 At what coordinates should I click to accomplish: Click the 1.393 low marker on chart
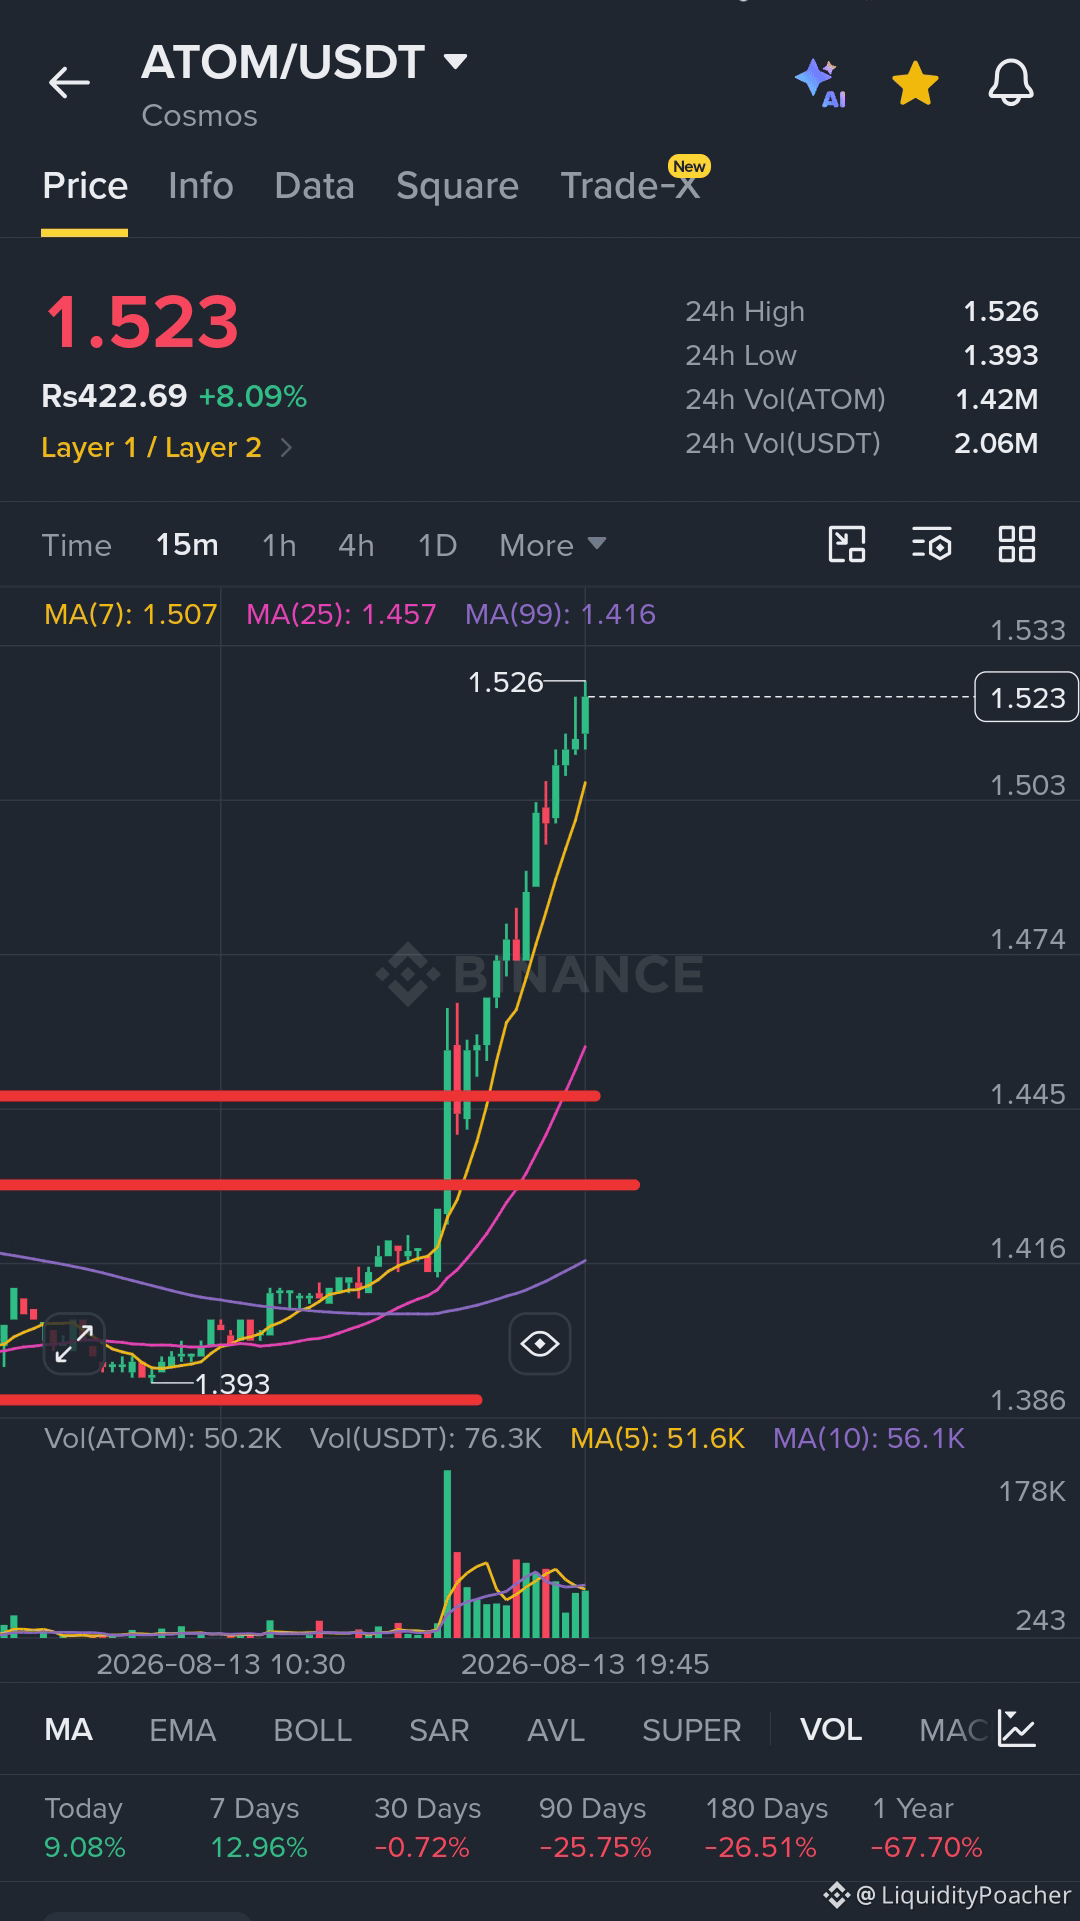tap(232, 1384)
